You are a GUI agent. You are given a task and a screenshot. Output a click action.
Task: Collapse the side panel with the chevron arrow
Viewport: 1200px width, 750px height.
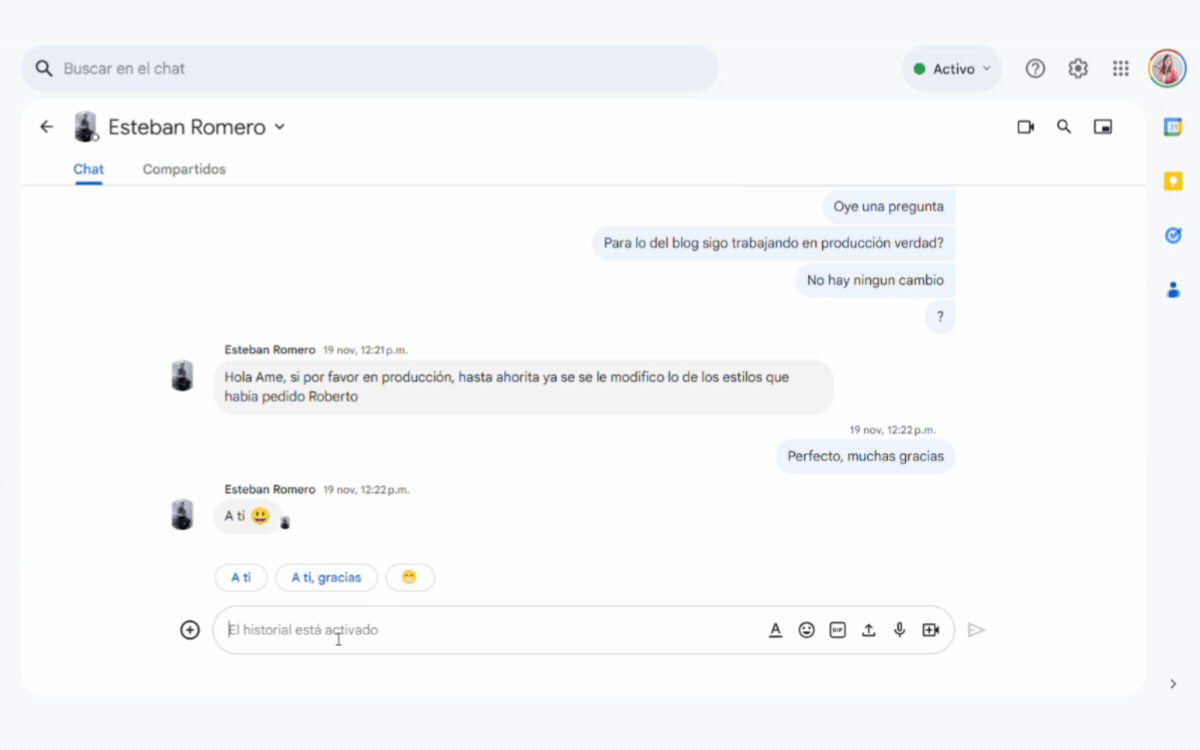(1173, 684)
